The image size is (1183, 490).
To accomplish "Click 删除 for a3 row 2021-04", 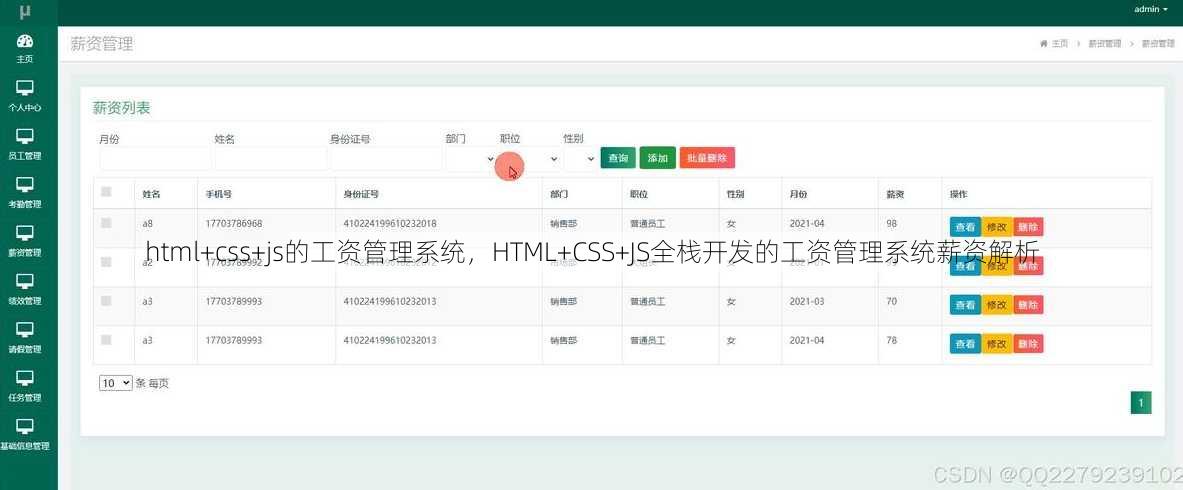I will (x=1028, y=344).
